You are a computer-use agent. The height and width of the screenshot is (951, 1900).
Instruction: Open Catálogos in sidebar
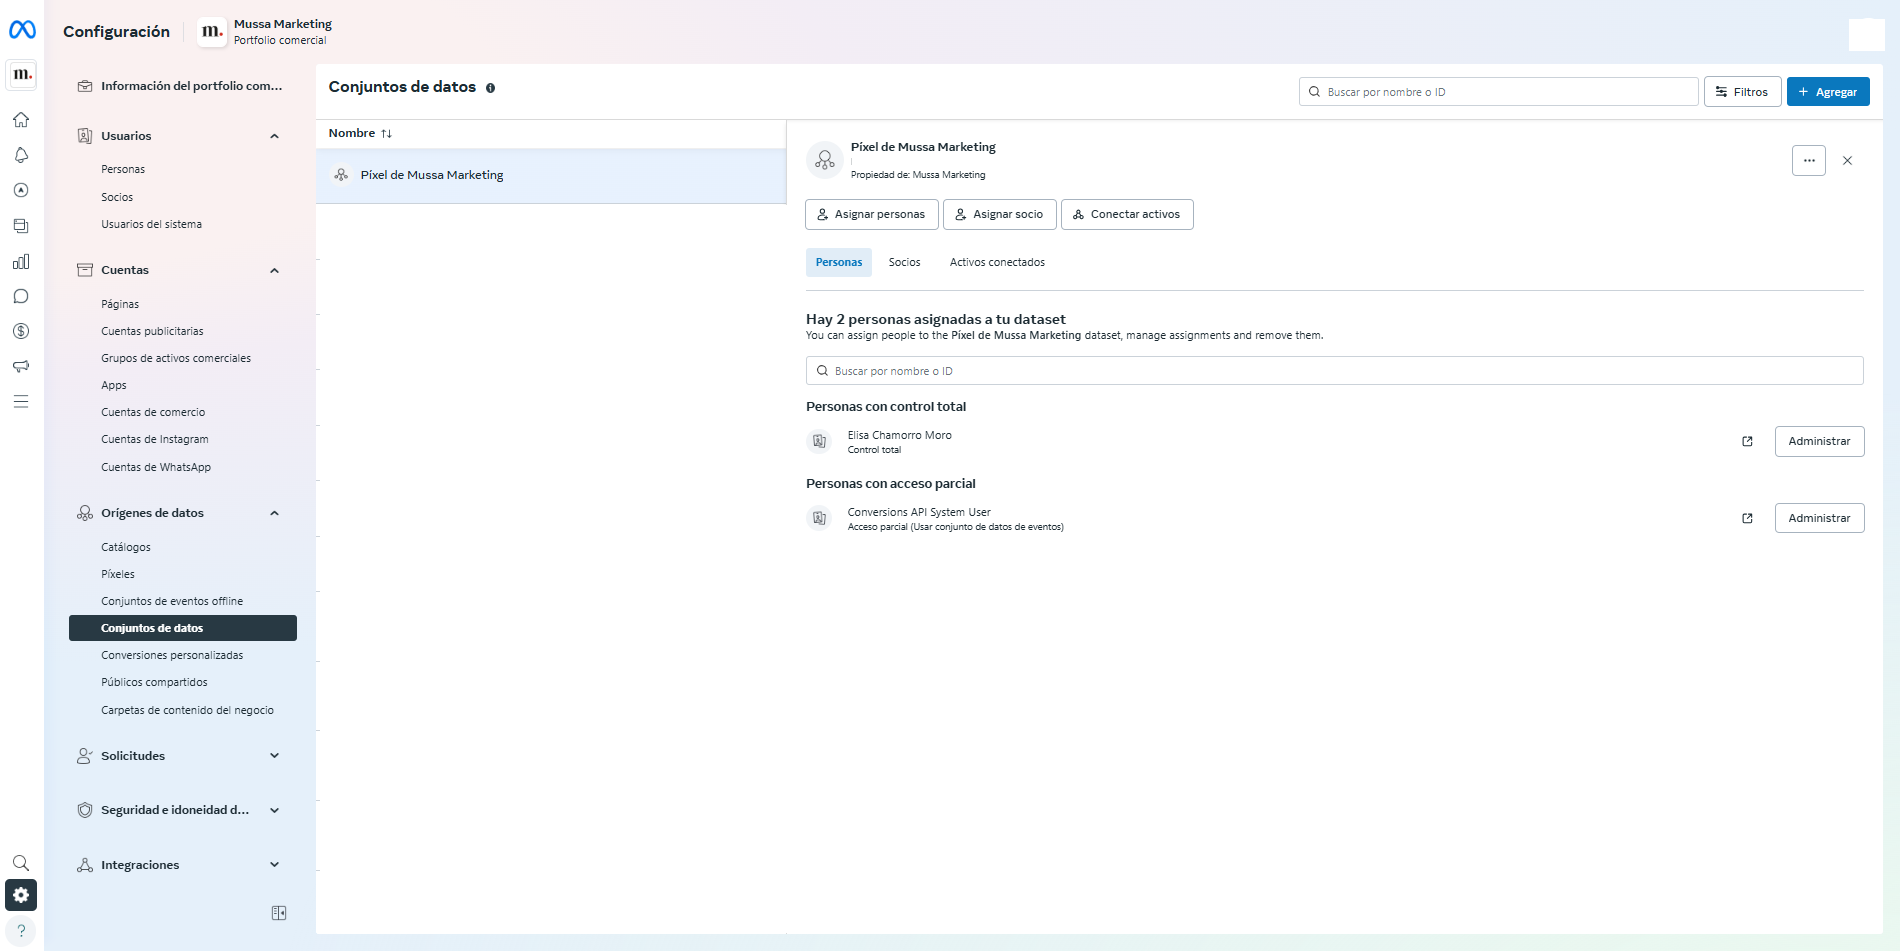(x=126, y=547)
